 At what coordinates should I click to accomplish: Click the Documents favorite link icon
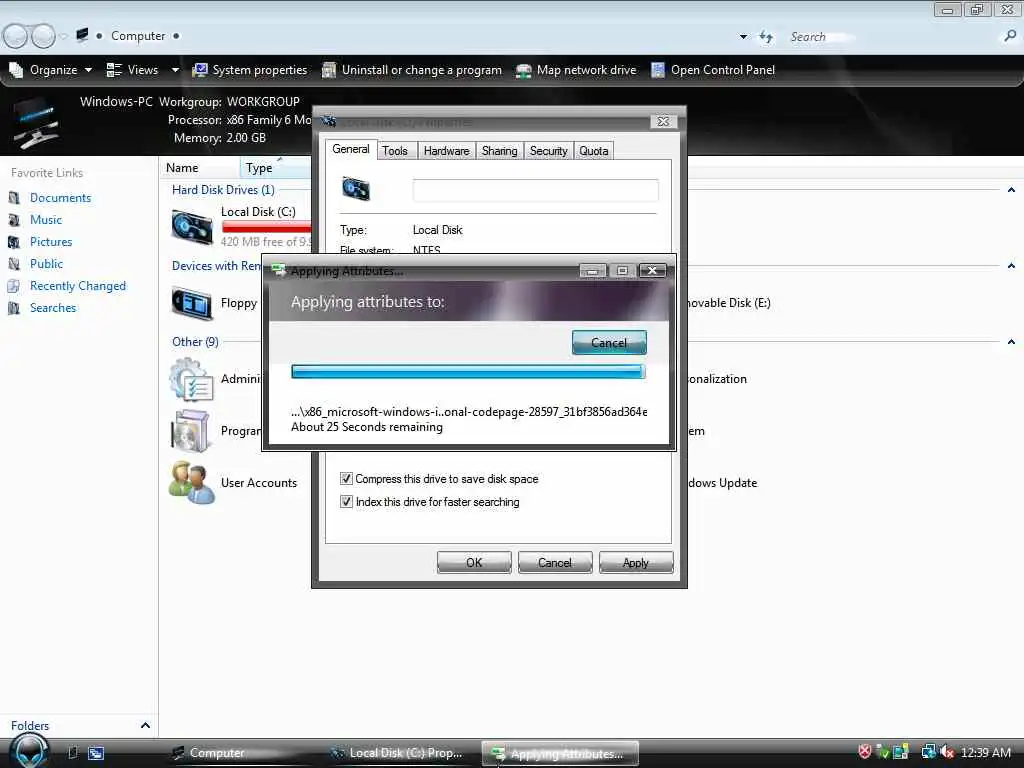[x=14, y=198]
